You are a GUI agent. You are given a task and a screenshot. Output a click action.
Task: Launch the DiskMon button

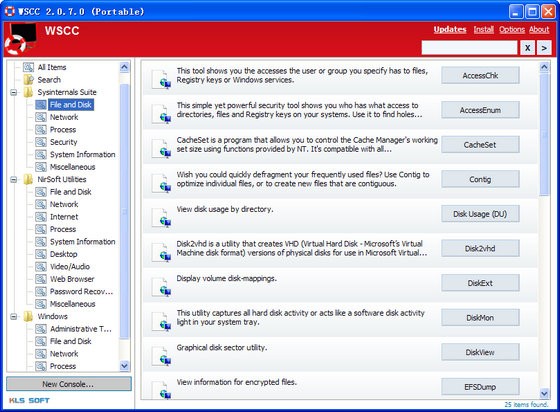(480, 318)
